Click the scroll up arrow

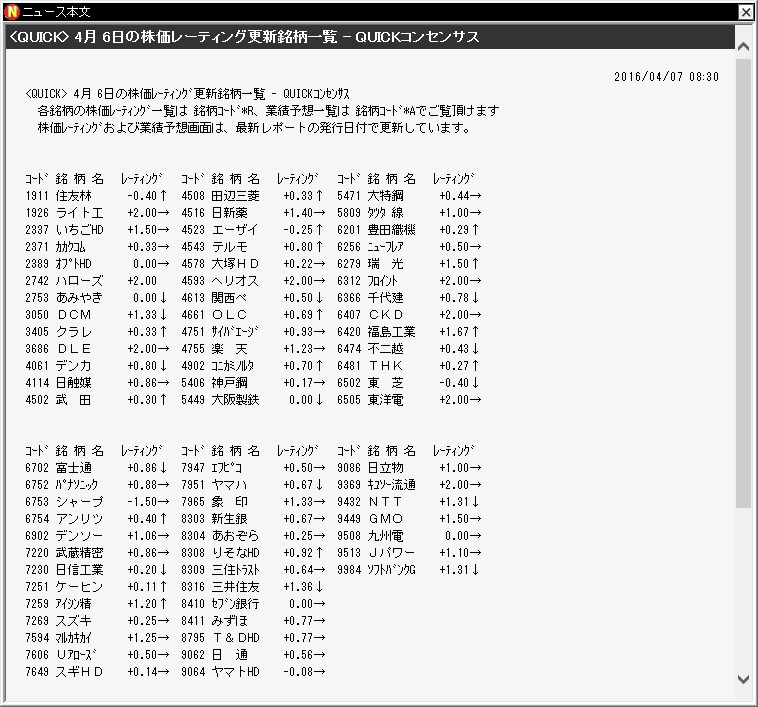(743, 47)
